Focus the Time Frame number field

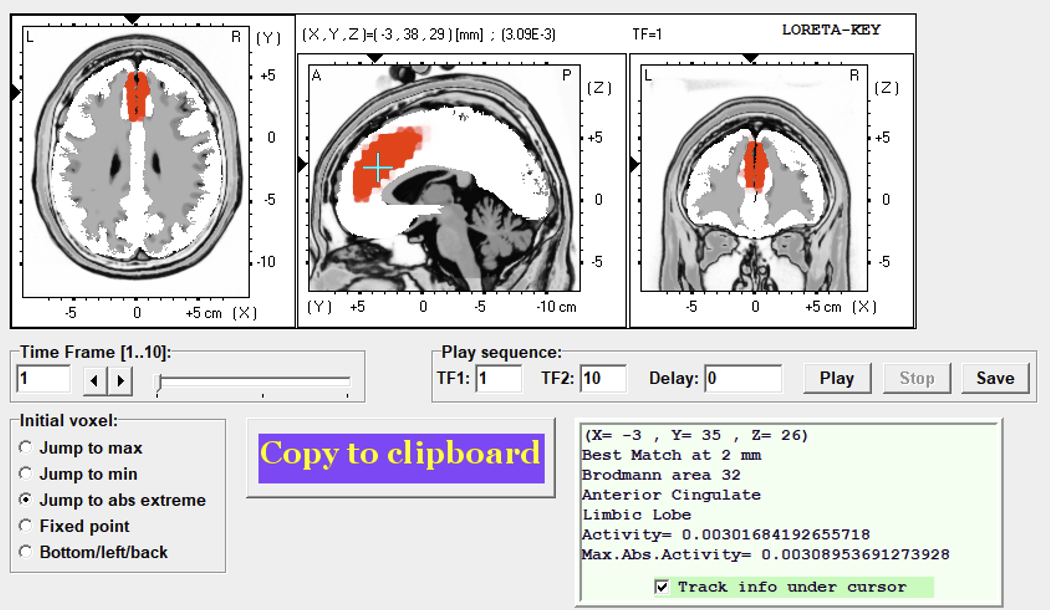tap(44, 379)
